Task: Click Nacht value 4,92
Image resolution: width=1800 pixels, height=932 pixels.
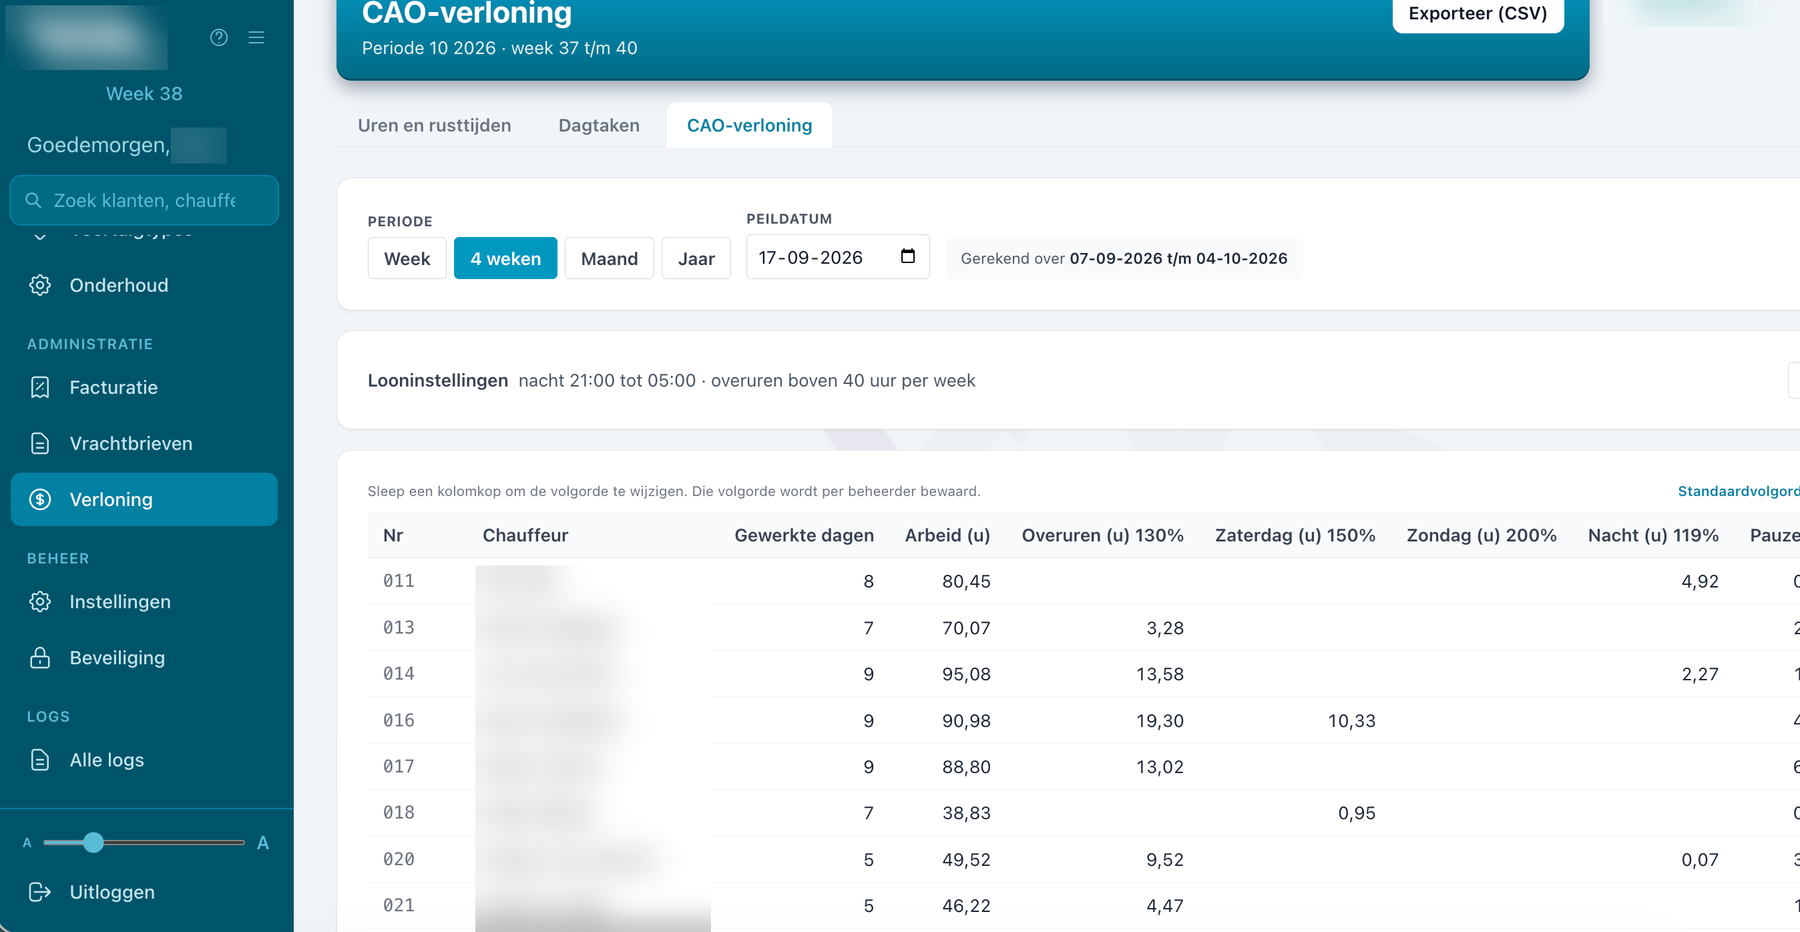Action: 1700,581
